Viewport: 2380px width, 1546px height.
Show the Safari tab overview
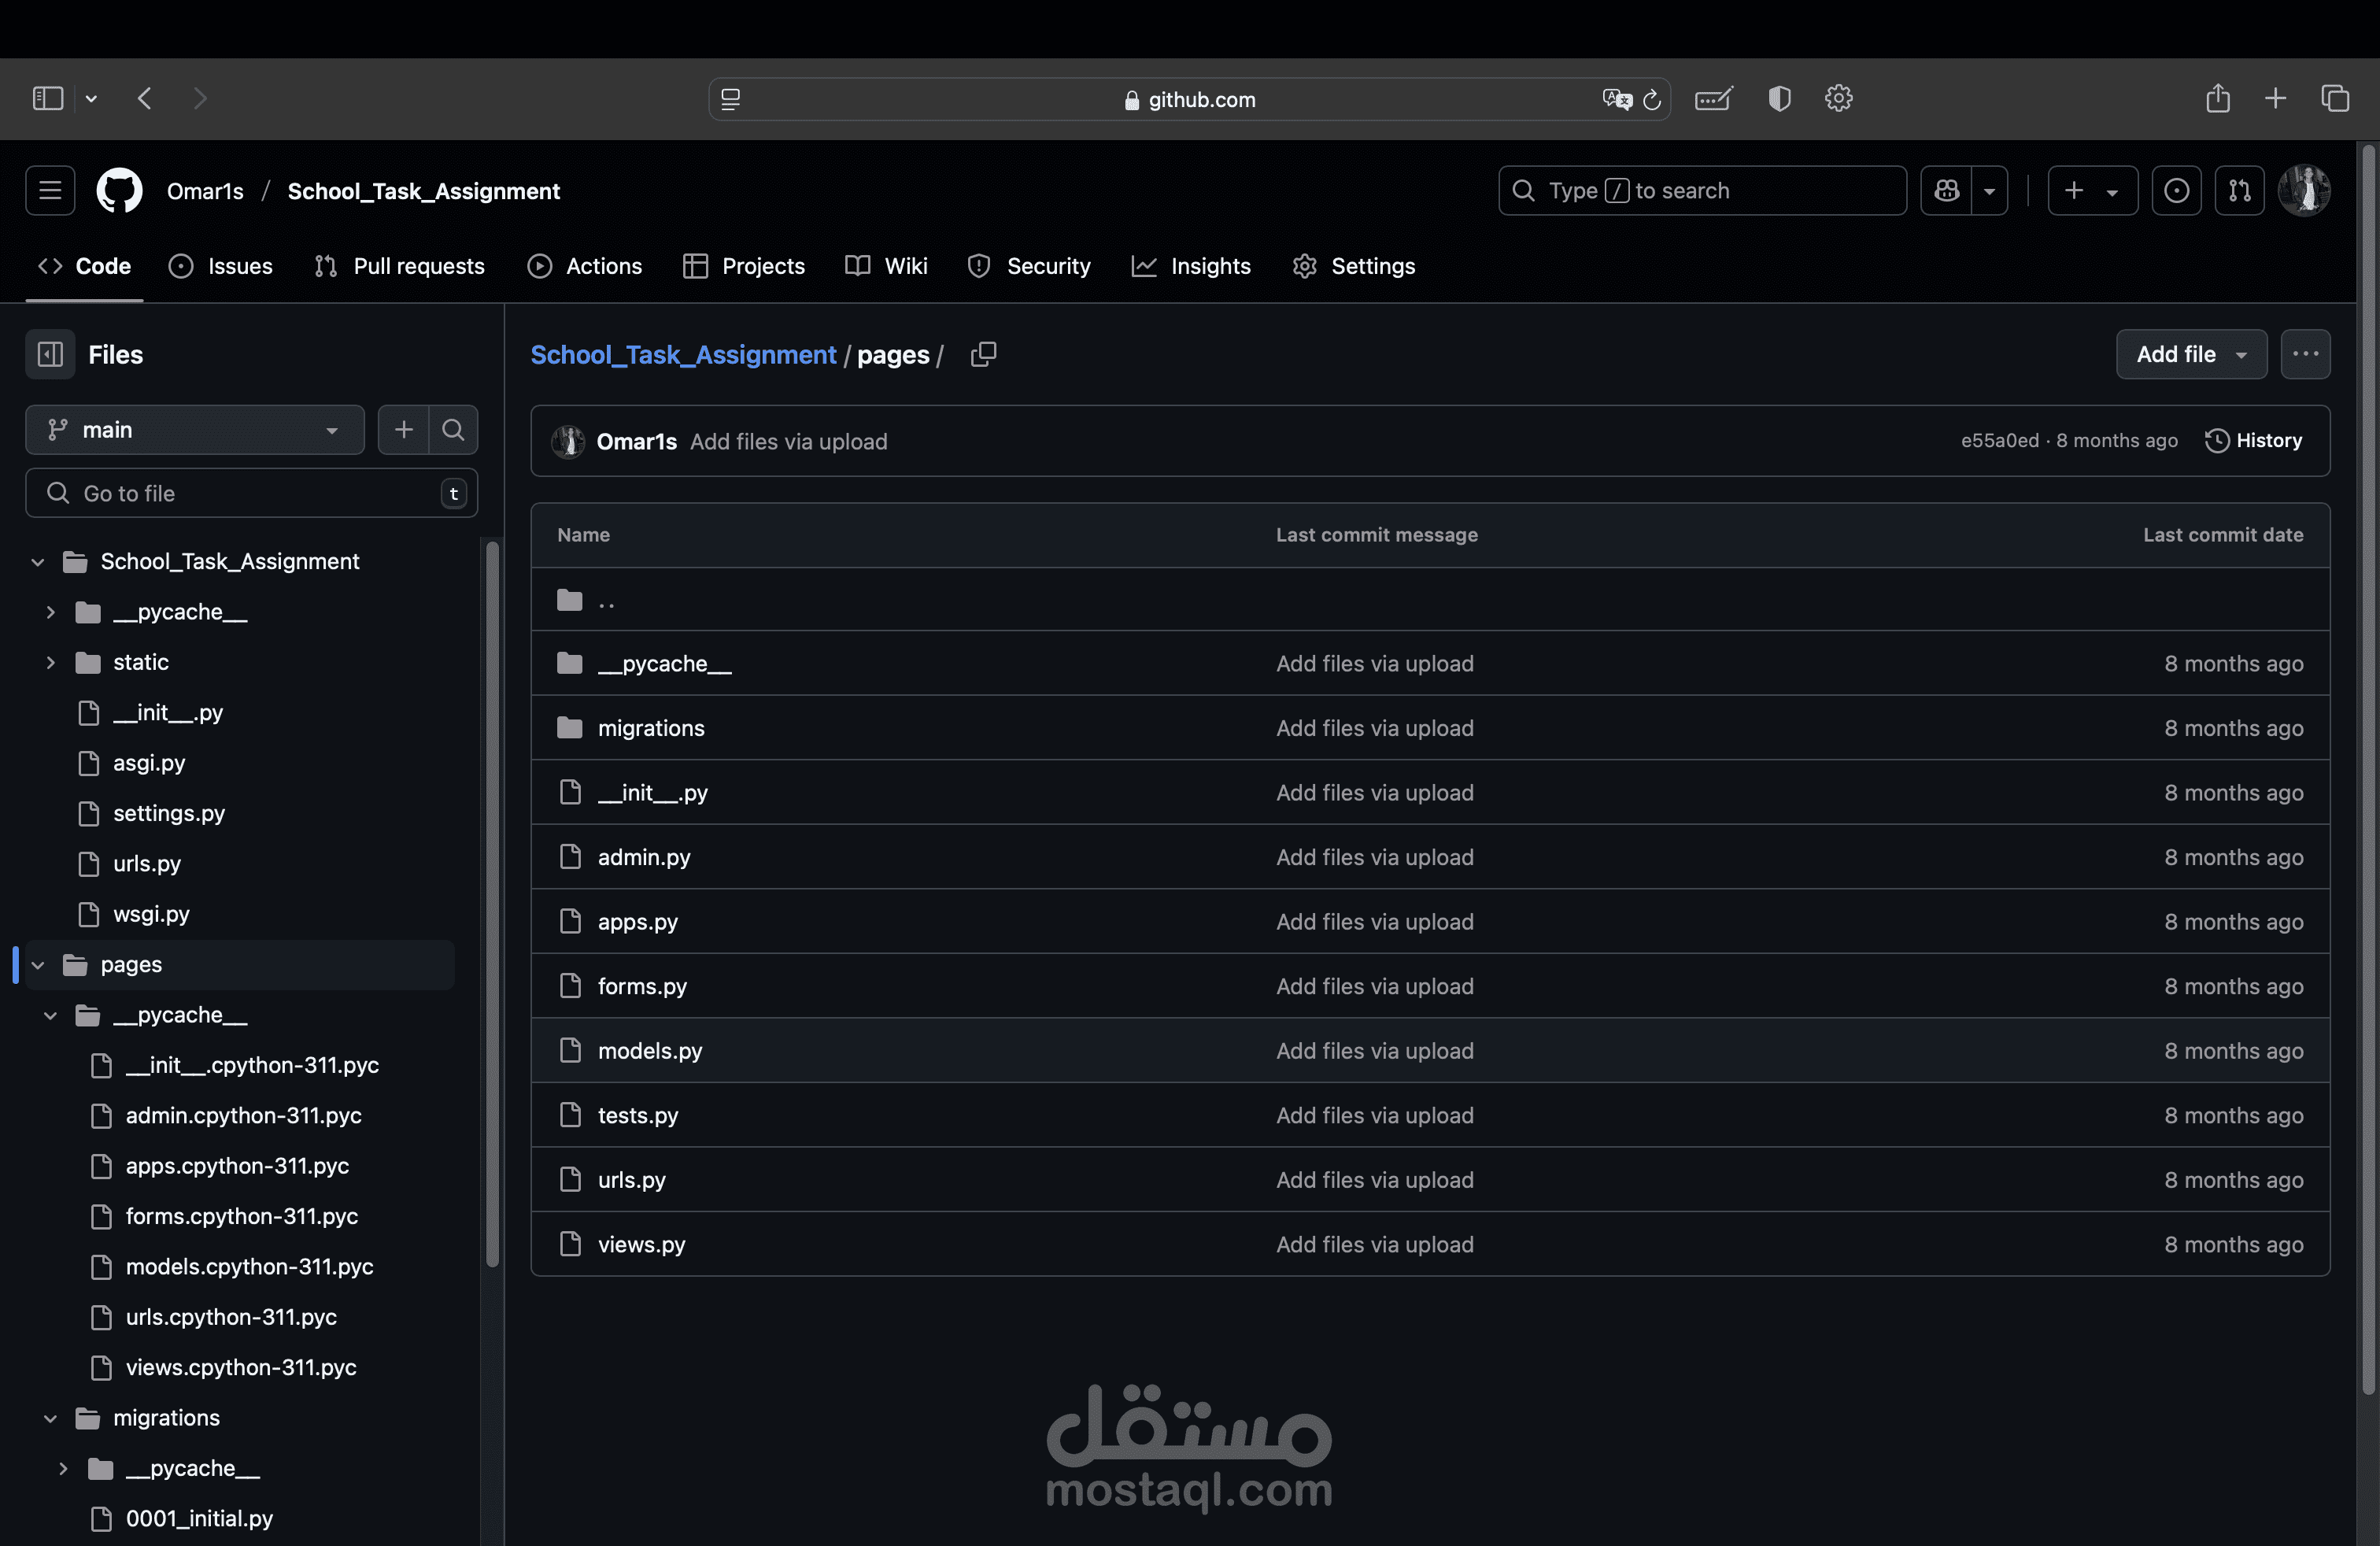(x=2335, y=98)
